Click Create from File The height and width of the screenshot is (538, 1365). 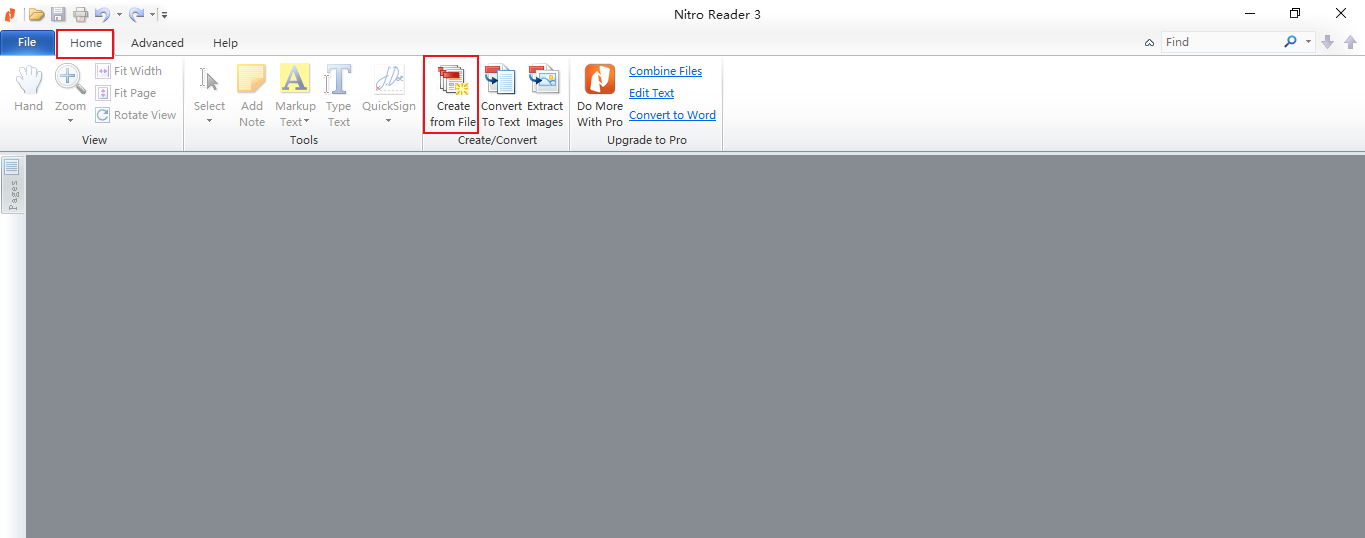[453, 96]
